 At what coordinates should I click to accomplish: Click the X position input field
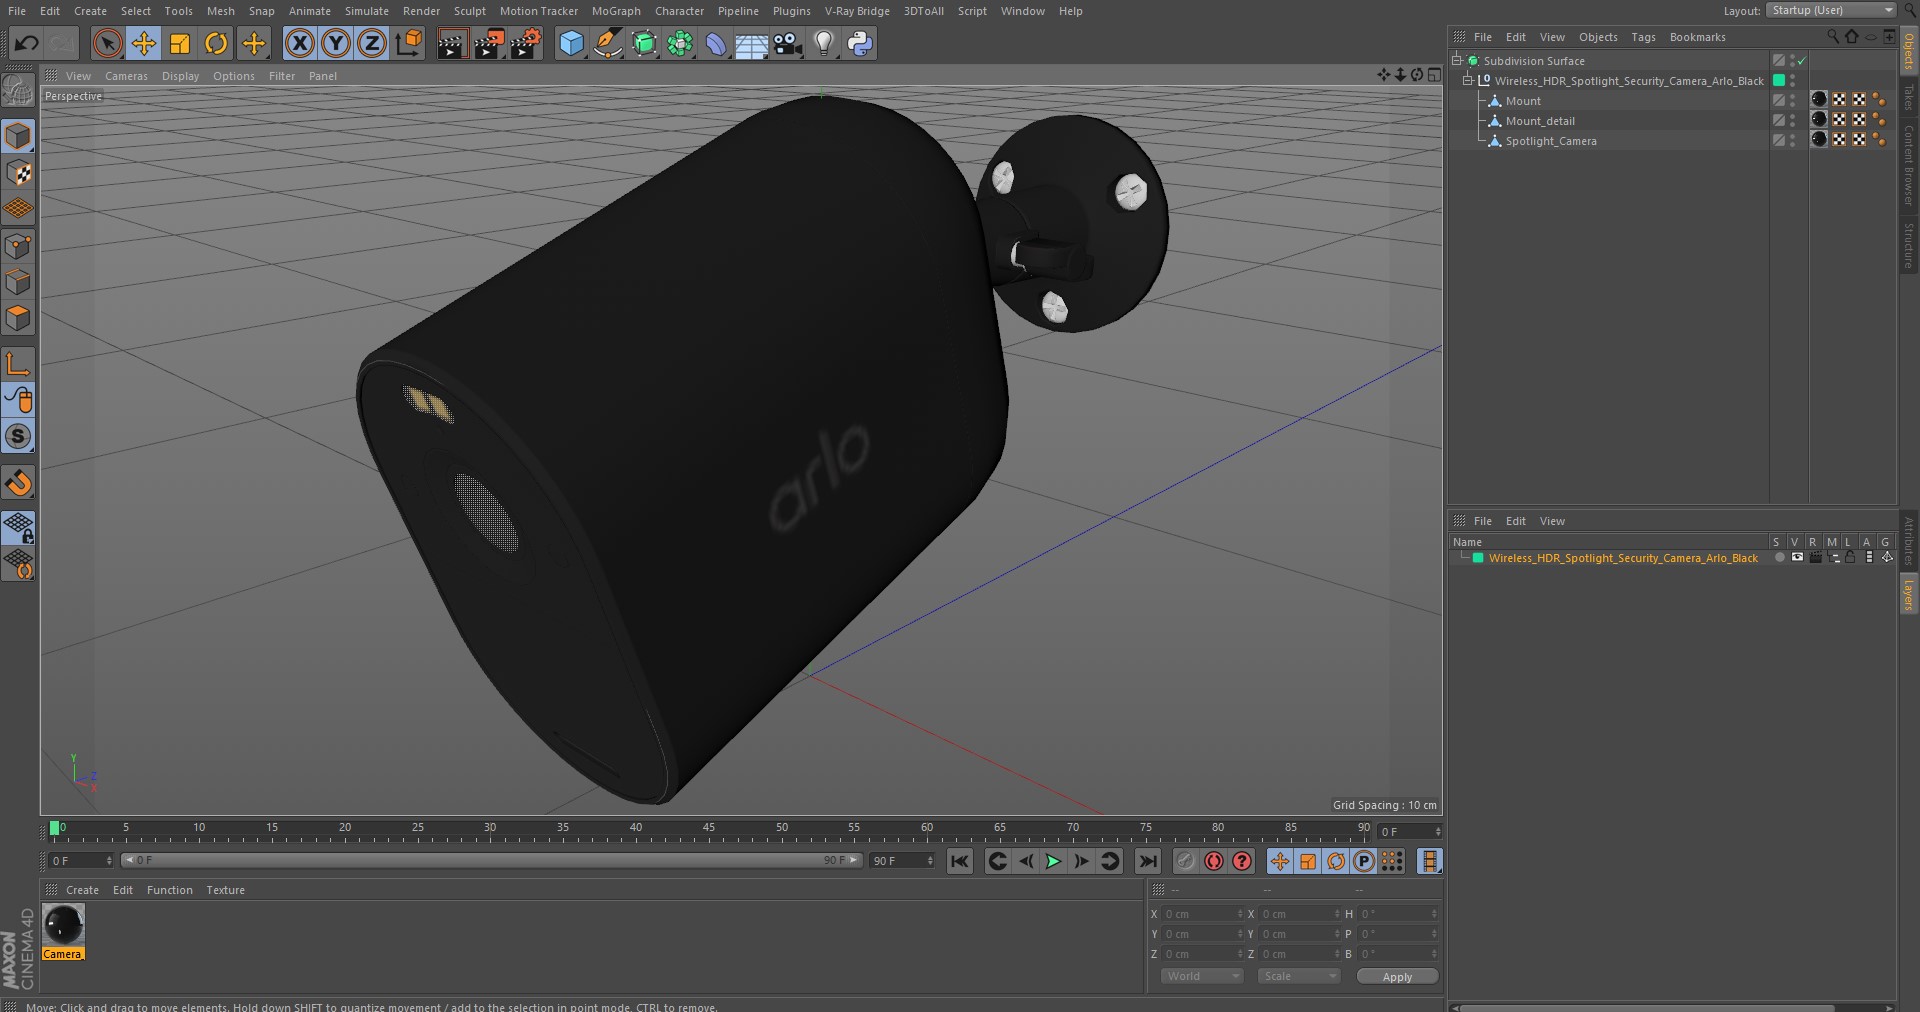coord(1203,914)
